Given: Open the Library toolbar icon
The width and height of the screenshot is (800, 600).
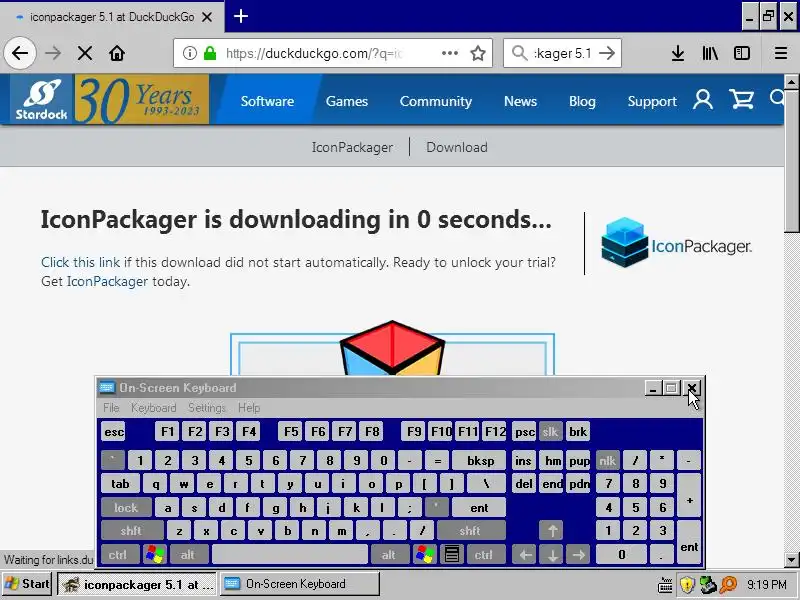Looking at the screenshot, I should tap(710, 53).
